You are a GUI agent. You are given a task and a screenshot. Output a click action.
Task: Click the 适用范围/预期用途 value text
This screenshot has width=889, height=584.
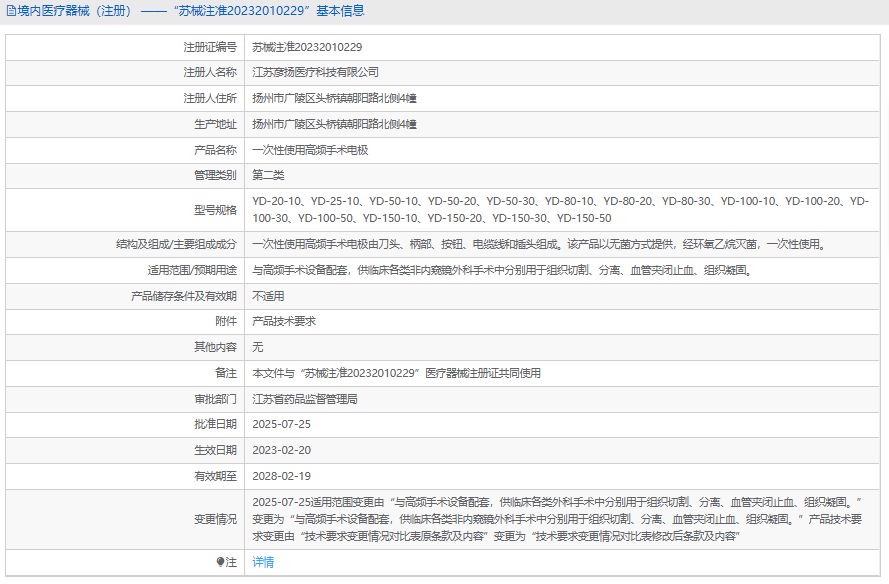pos(503,270)
